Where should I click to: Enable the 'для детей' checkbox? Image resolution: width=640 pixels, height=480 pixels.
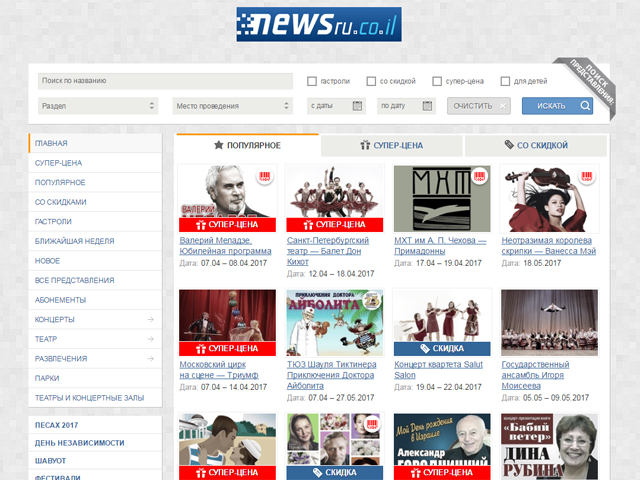505,81
